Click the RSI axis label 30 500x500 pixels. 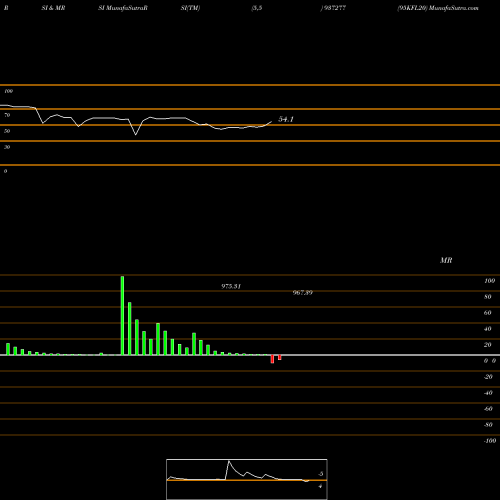point(7,147)
